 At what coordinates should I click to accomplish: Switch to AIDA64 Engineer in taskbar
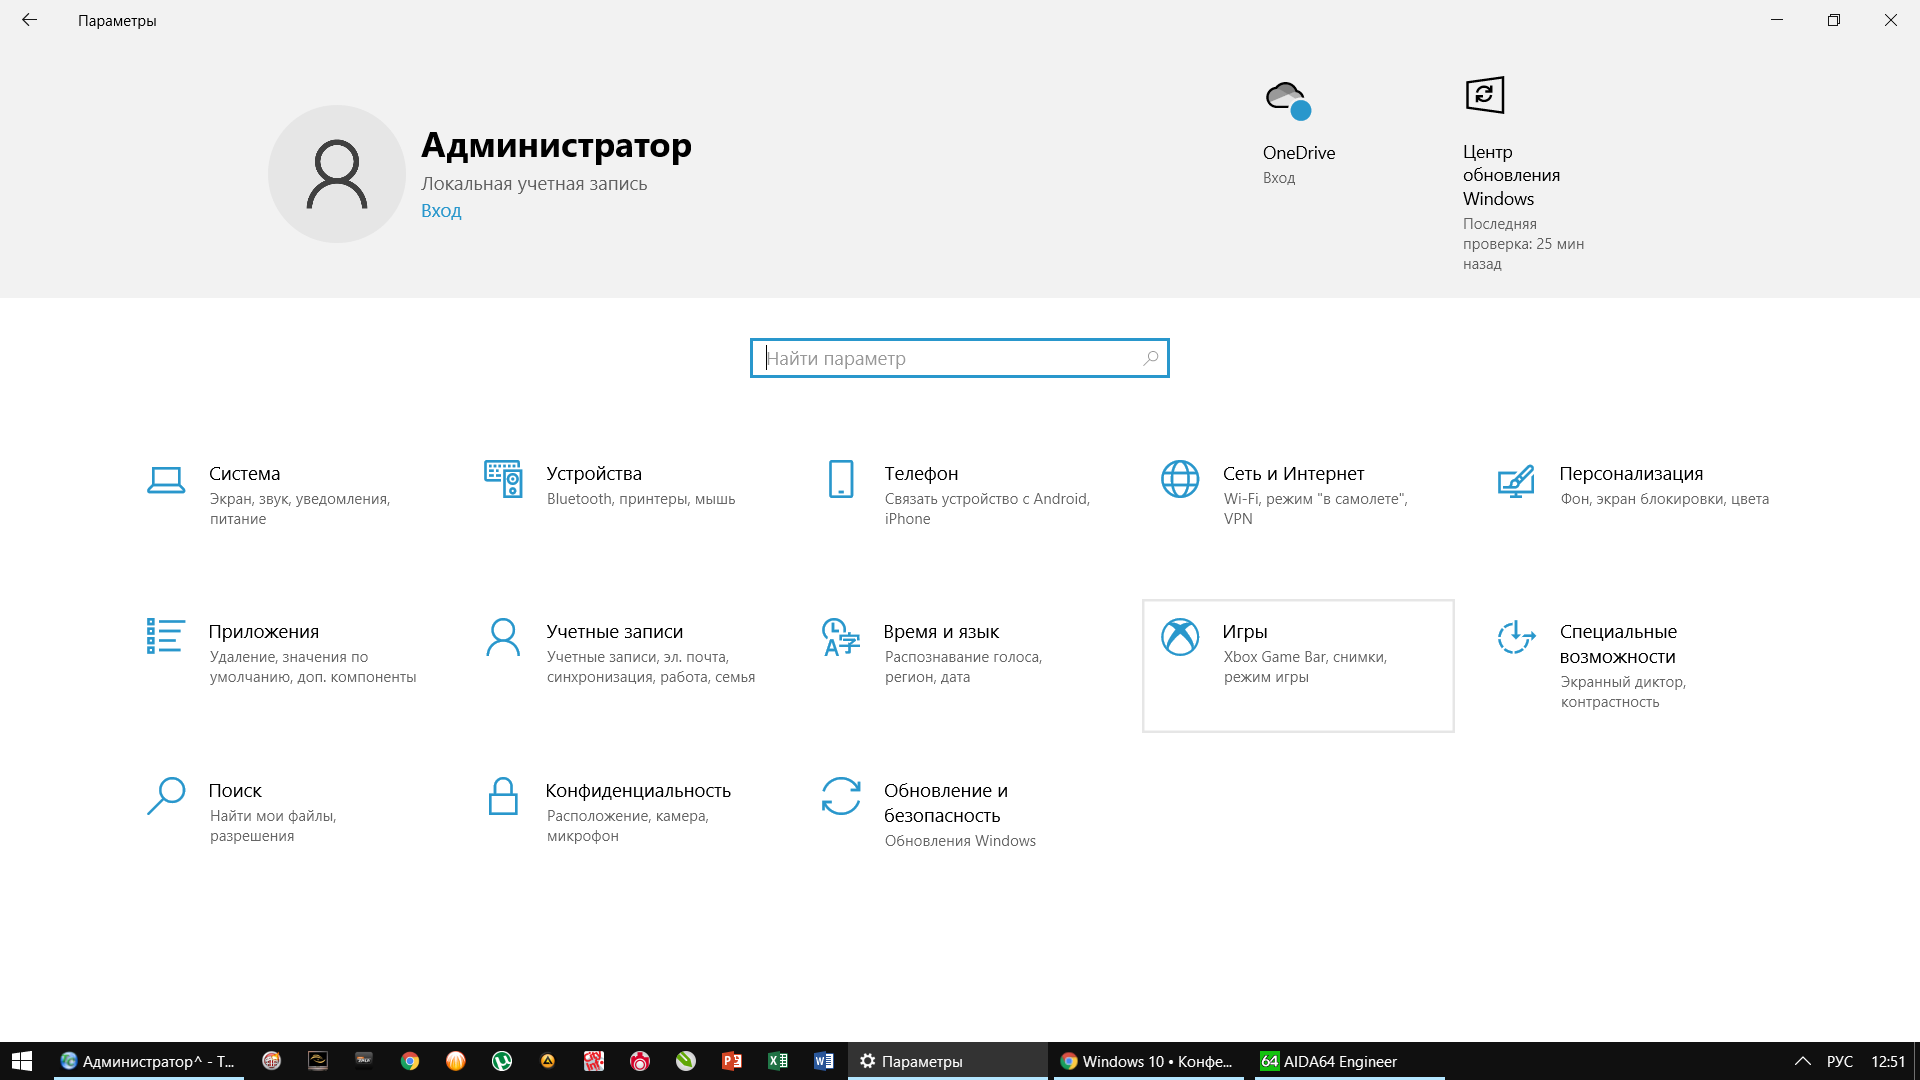(x=1329, y=1061)
